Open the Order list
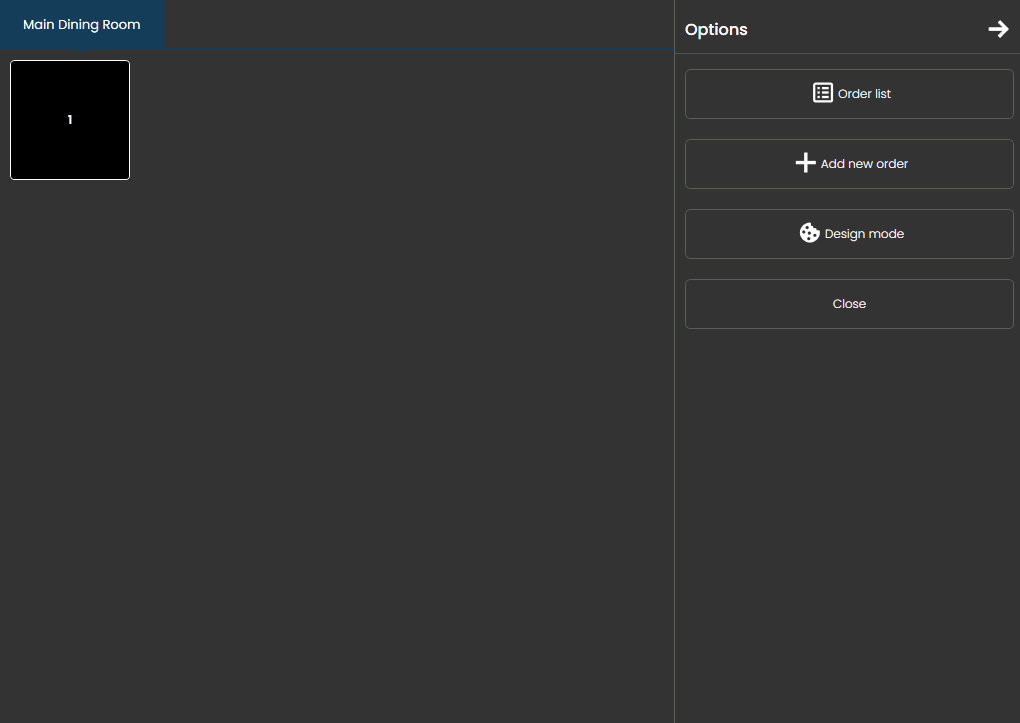 (x=849, y=94)
